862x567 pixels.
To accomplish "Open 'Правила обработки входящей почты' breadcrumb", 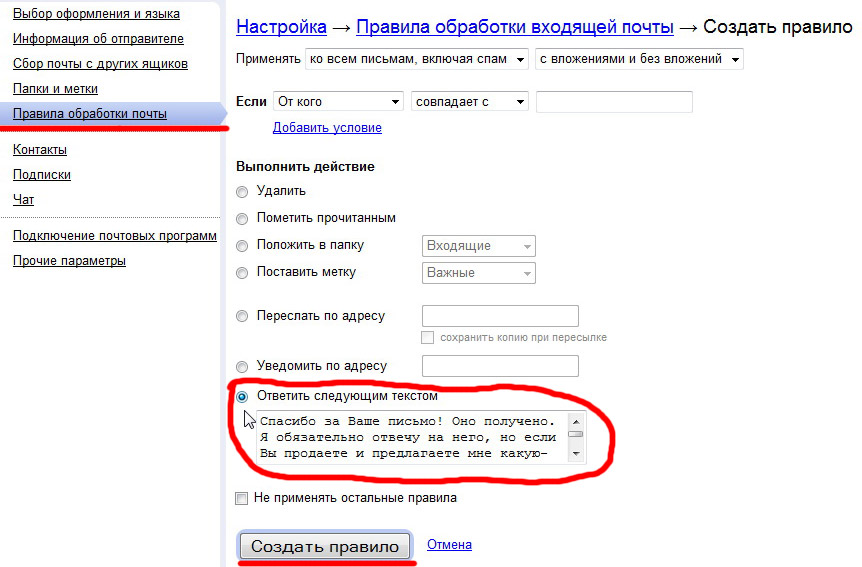I will pos(515,27).
